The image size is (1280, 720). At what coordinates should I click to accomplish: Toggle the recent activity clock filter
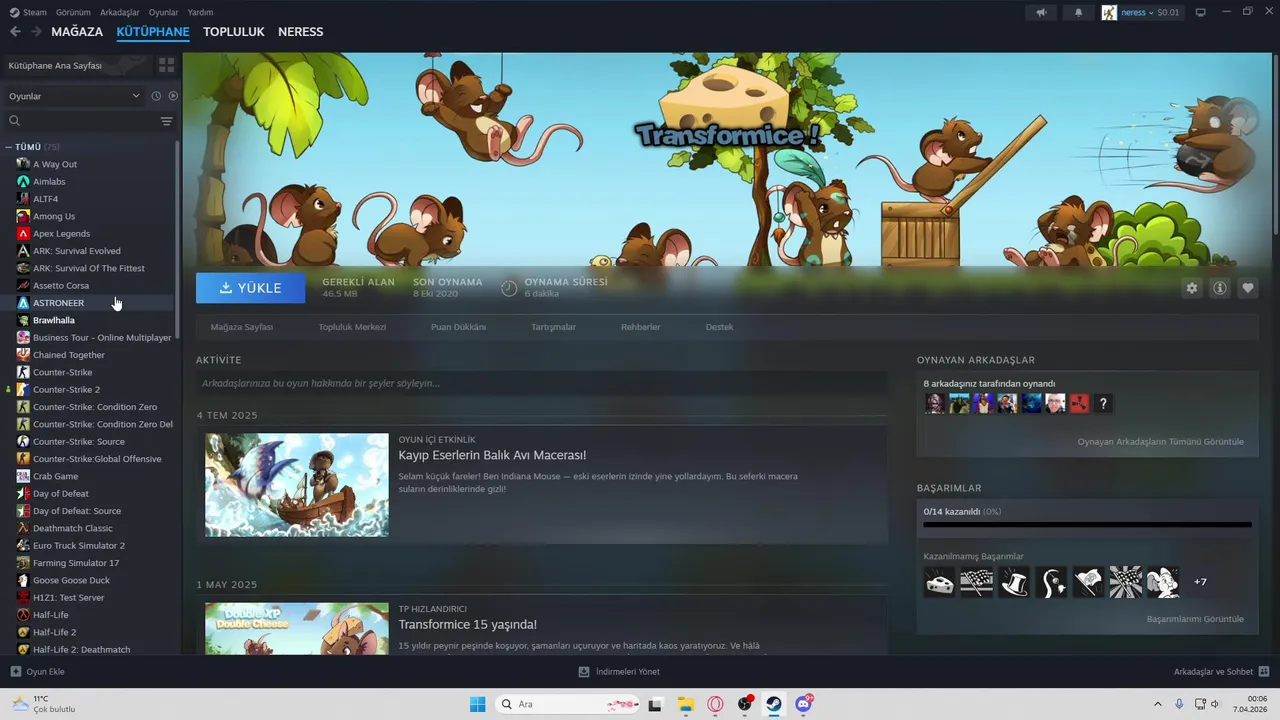click(x=156, y=96)
